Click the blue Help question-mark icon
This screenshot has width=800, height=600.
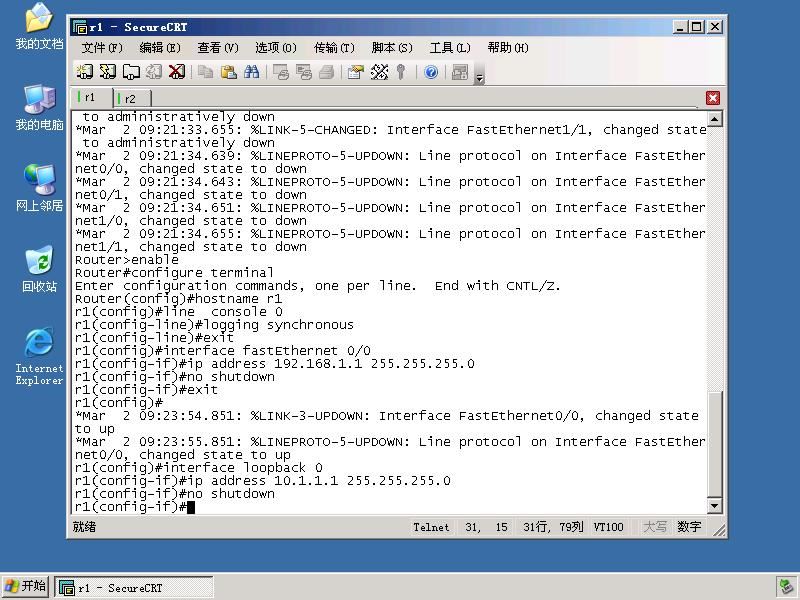click(x=431, y=72)
